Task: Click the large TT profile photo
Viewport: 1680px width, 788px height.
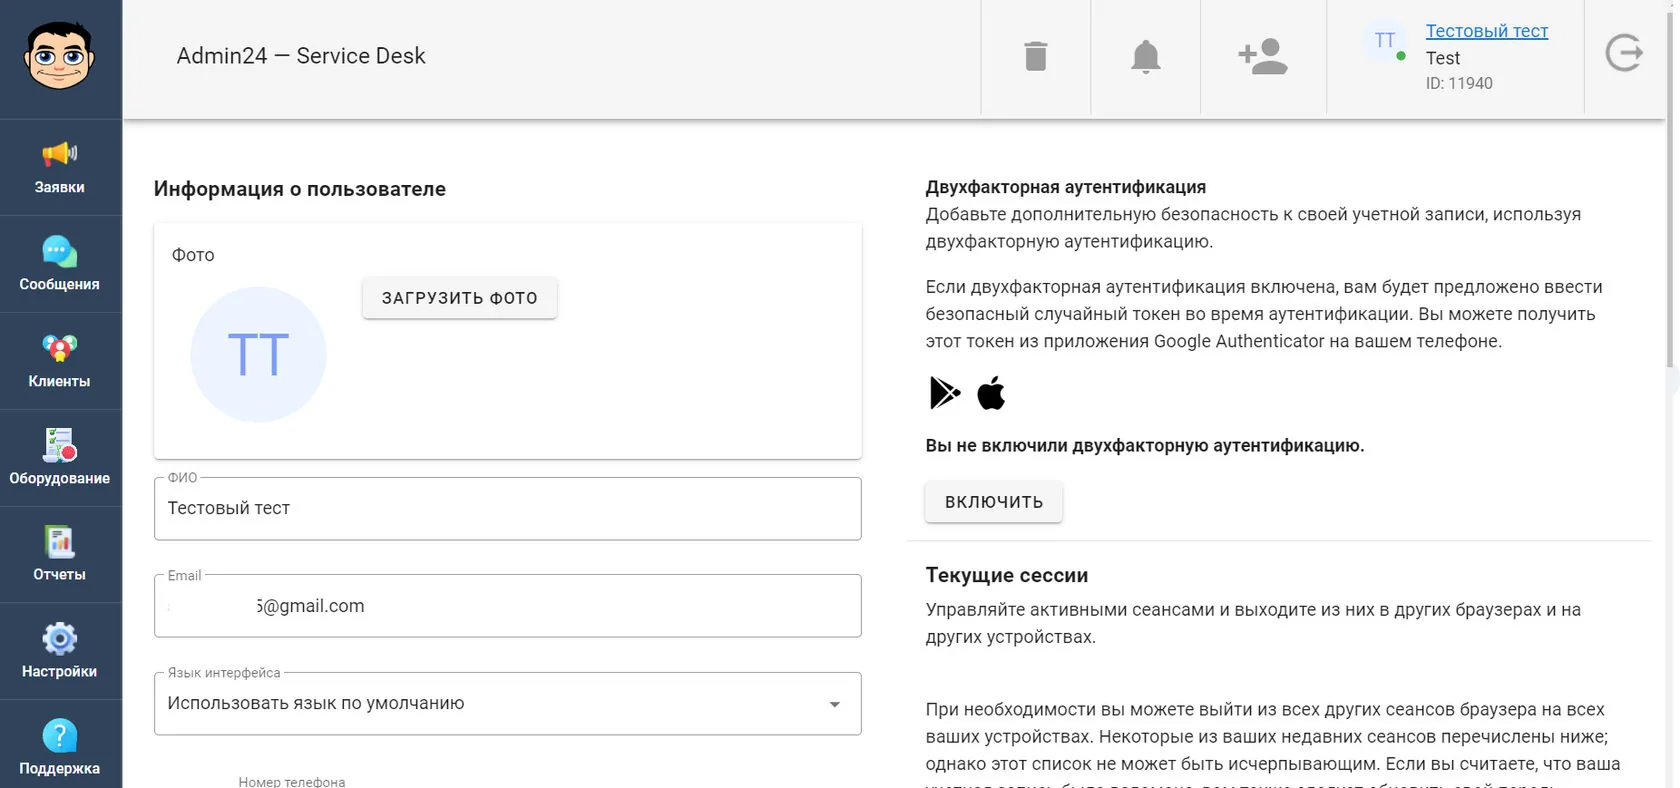Action: (259, 355)
